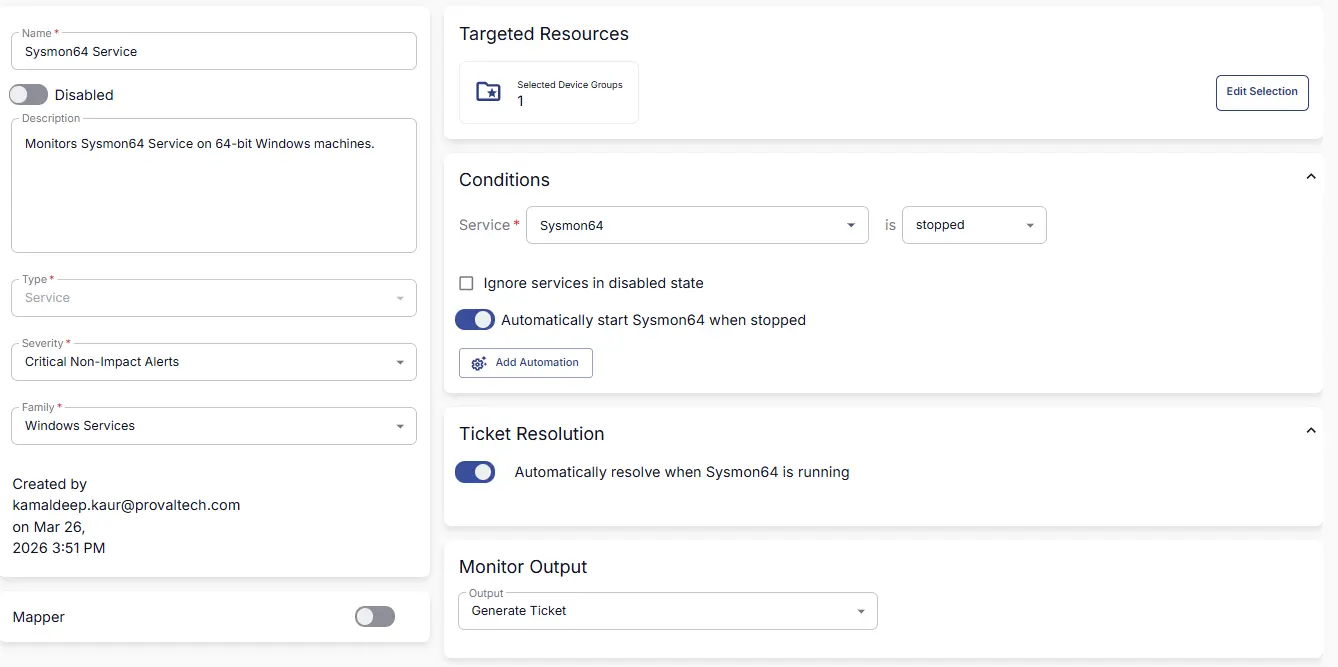This screenshot has width=1338, height=667.
Task: Open the Output Generate Ticket dropdown
Action: [667, 611]
